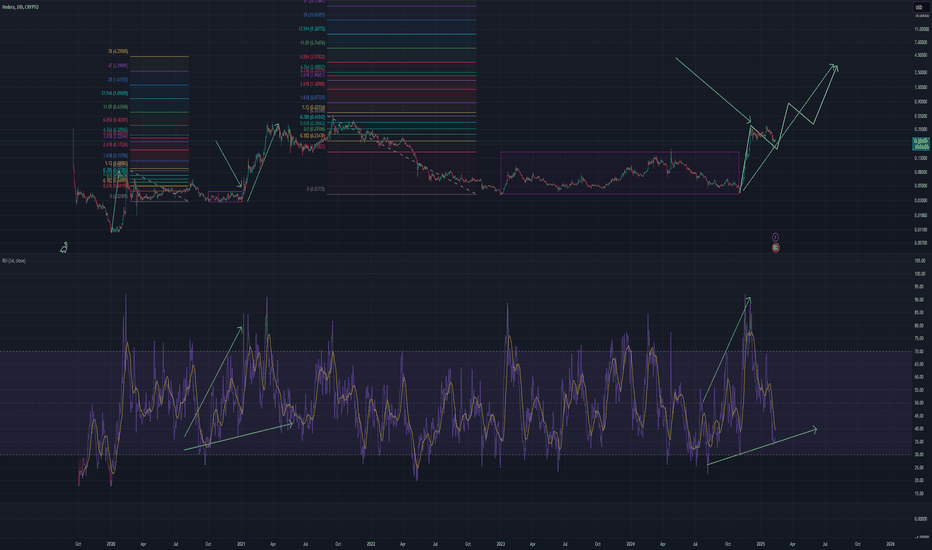Click the Hedera symbol title legend
The height and width of the screenshot is (550, 932).
(x=20, y=7)
